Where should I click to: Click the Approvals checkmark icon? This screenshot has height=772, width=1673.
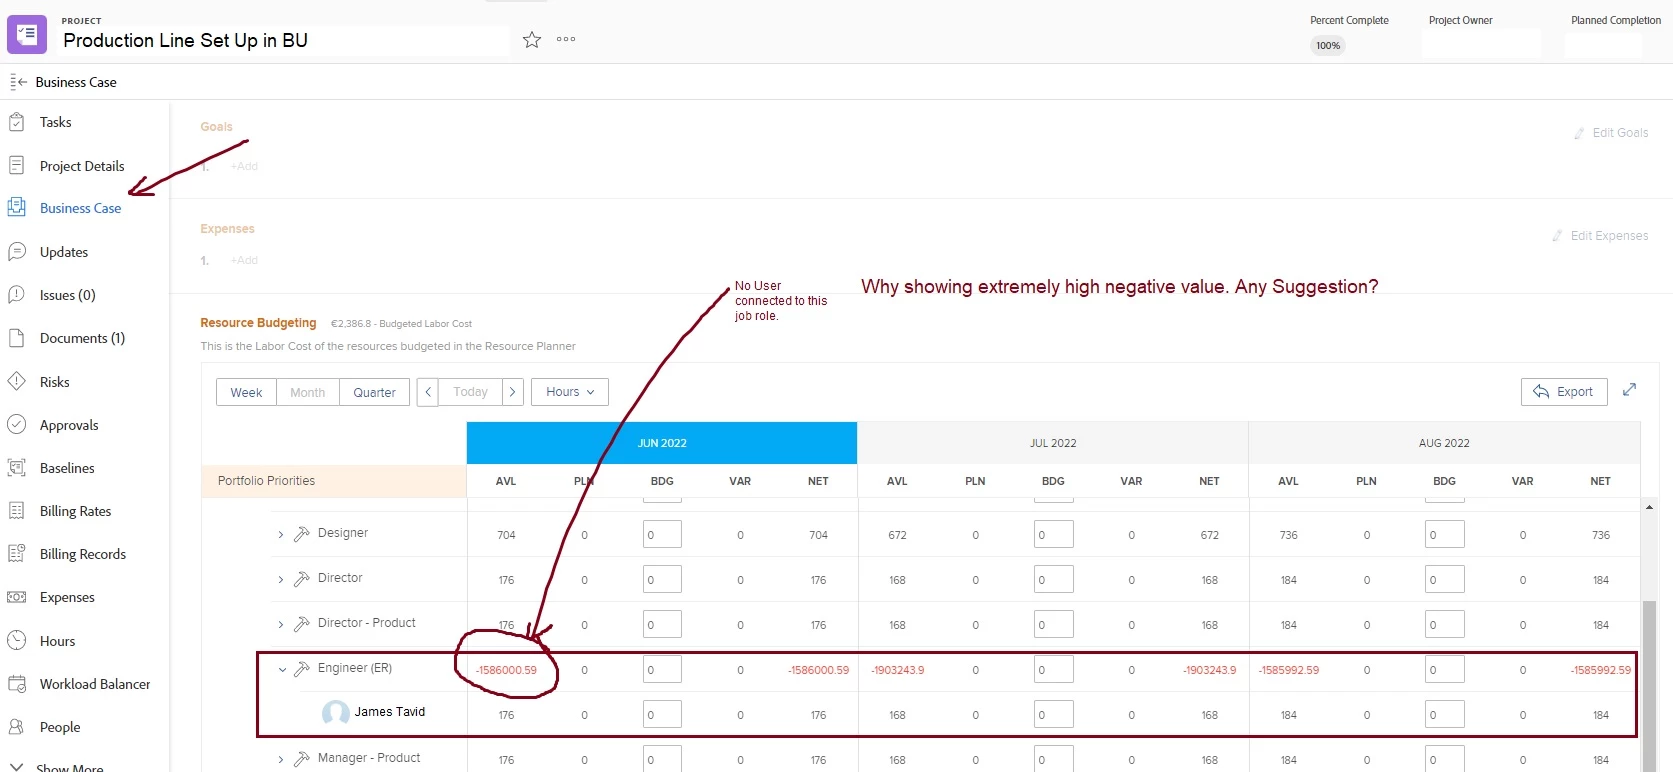pos(16,424)
